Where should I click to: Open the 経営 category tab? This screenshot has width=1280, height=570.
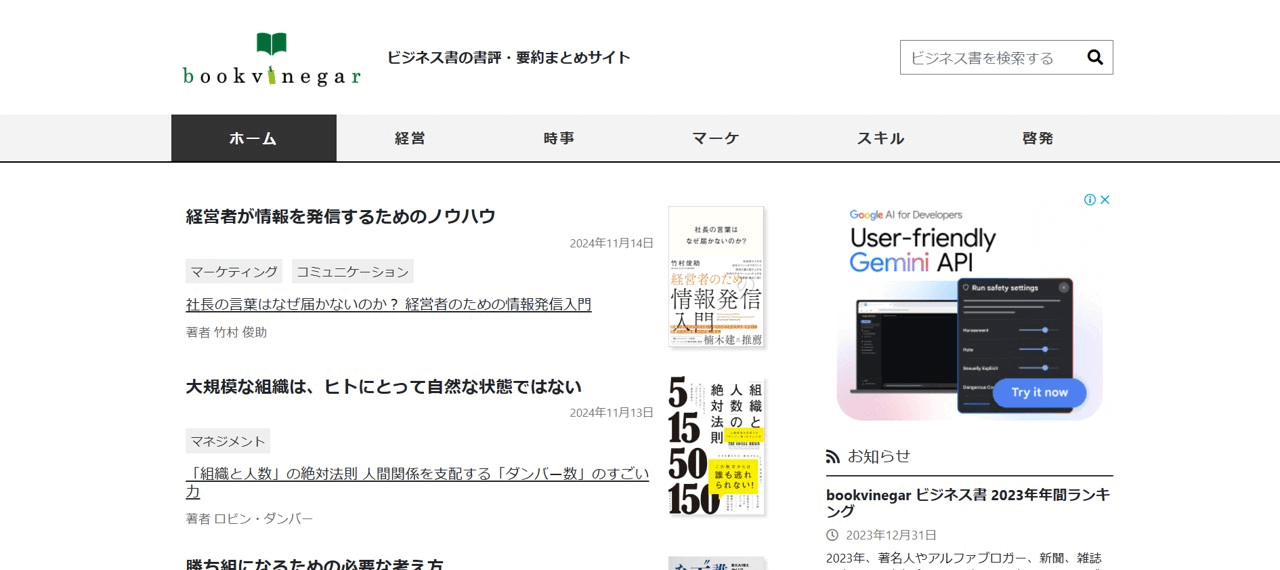click(410, 138)
